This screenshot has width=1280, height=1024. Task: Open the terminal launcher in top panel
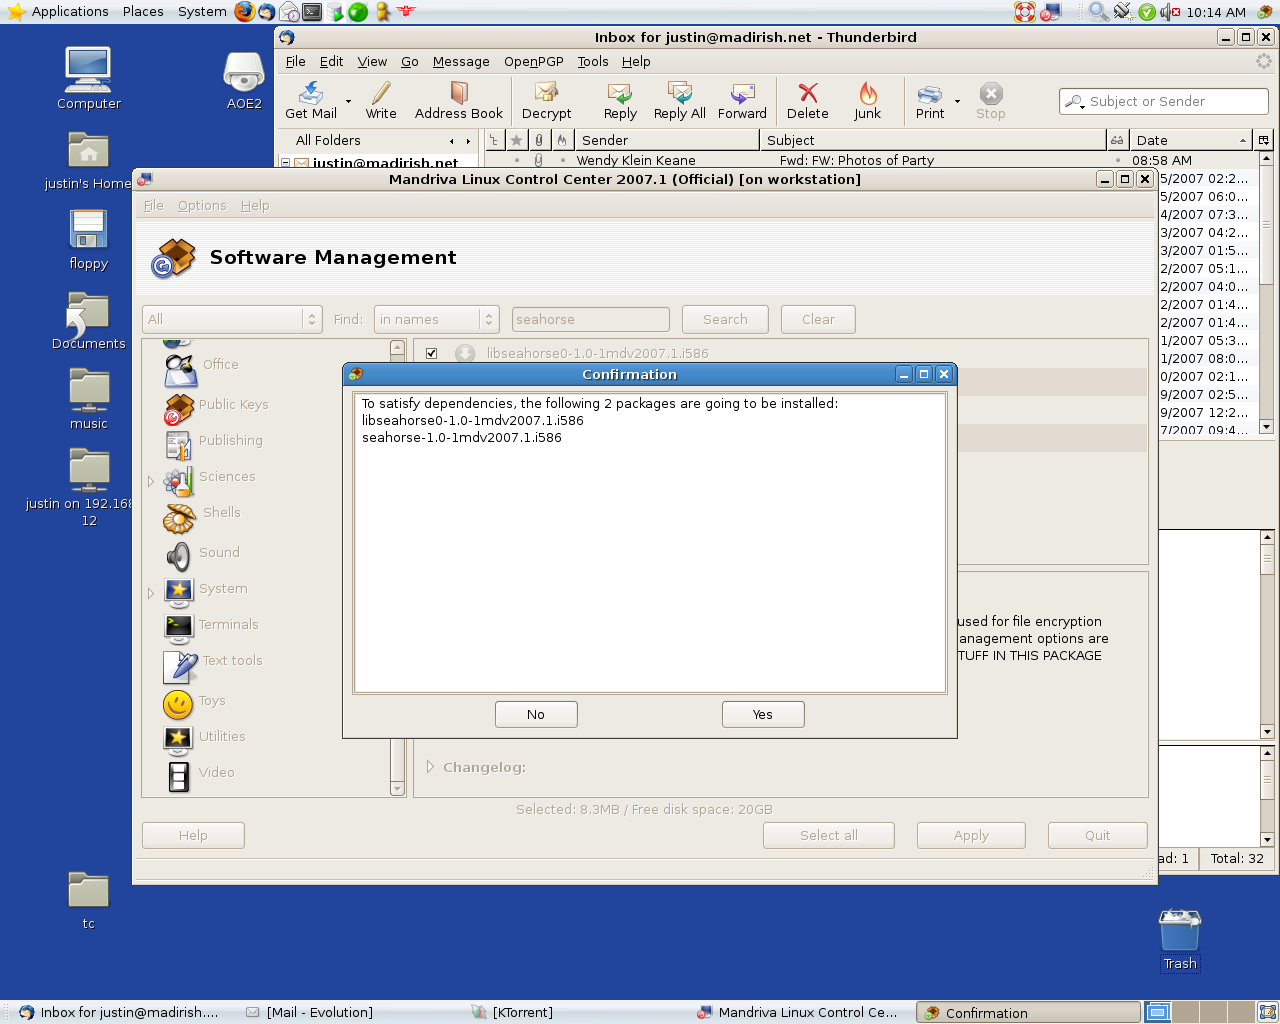312,12
